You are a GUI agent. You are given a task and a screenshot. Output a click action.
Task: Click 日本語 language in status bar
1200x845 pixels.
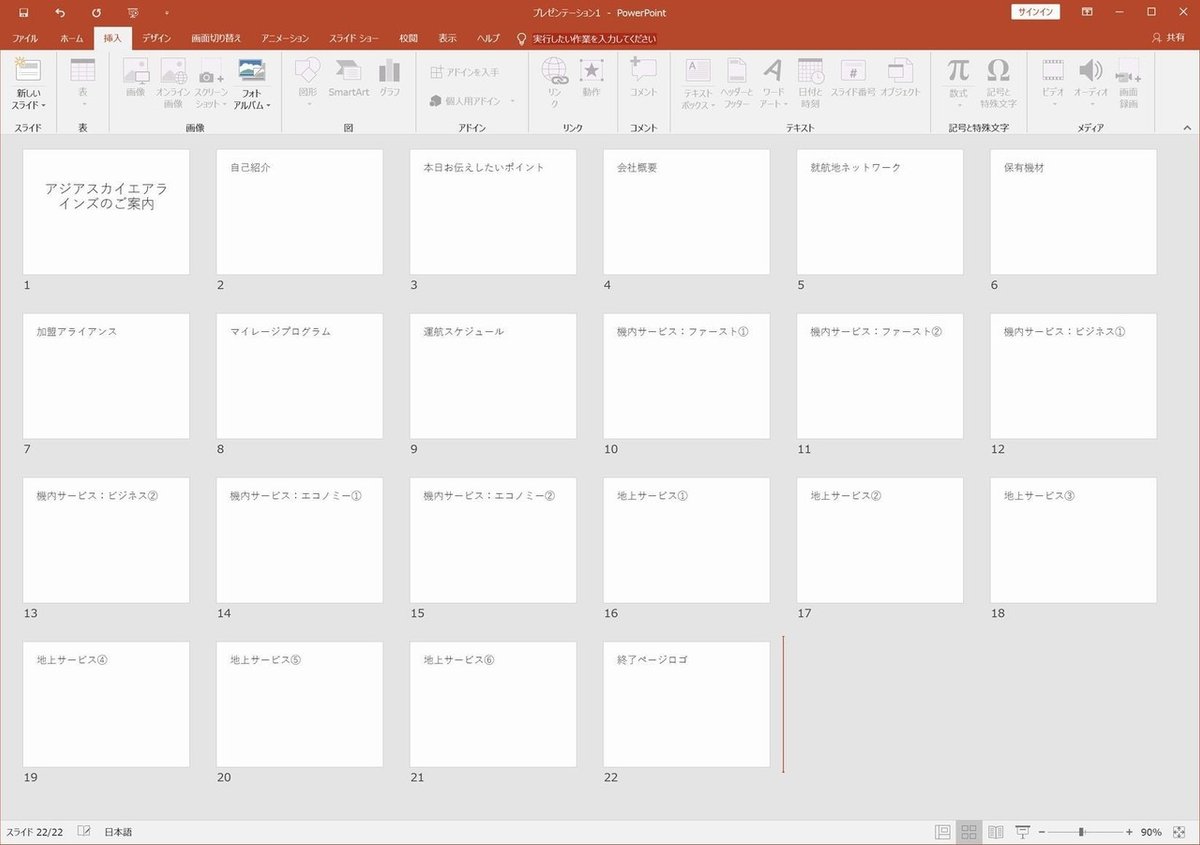tap(118, 832)
